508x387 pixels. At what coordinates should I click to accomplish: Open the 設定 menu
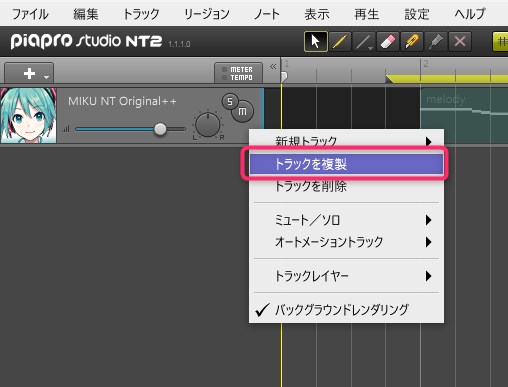[417, 14]
